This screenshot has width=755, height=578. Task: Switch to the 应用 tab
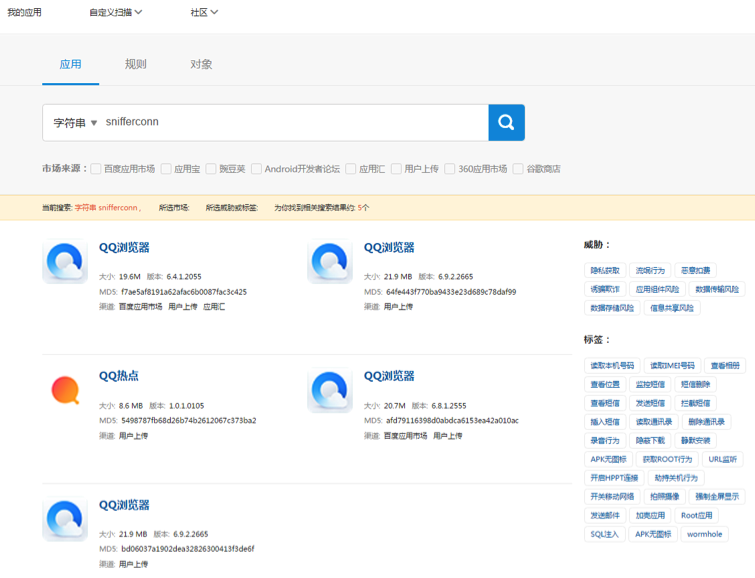[x=70, y=64]
